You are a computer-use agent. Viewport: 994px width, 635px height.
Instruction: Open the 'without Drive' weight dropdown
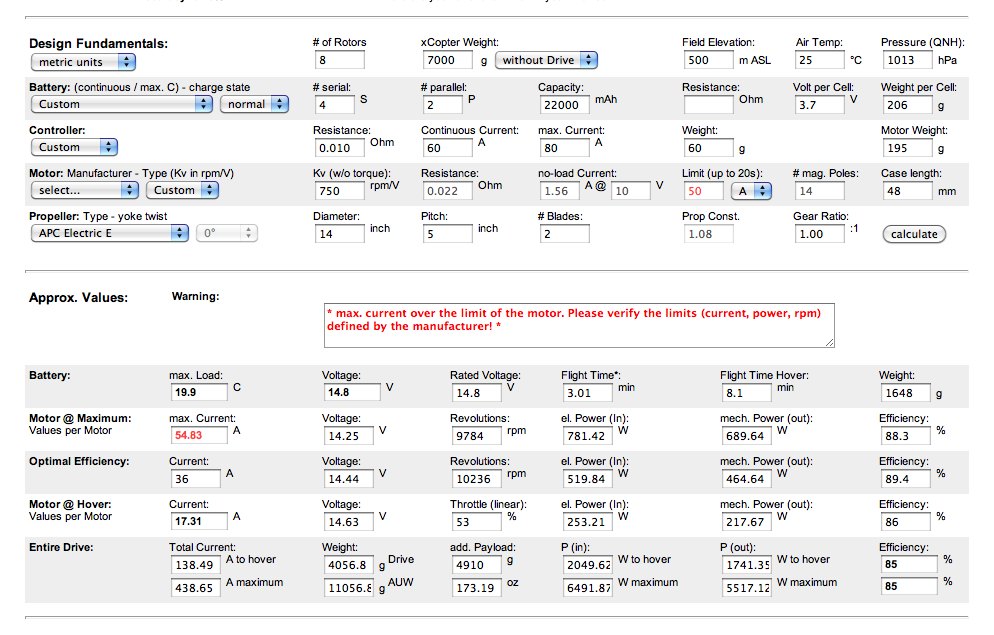[x=545, y=60]
